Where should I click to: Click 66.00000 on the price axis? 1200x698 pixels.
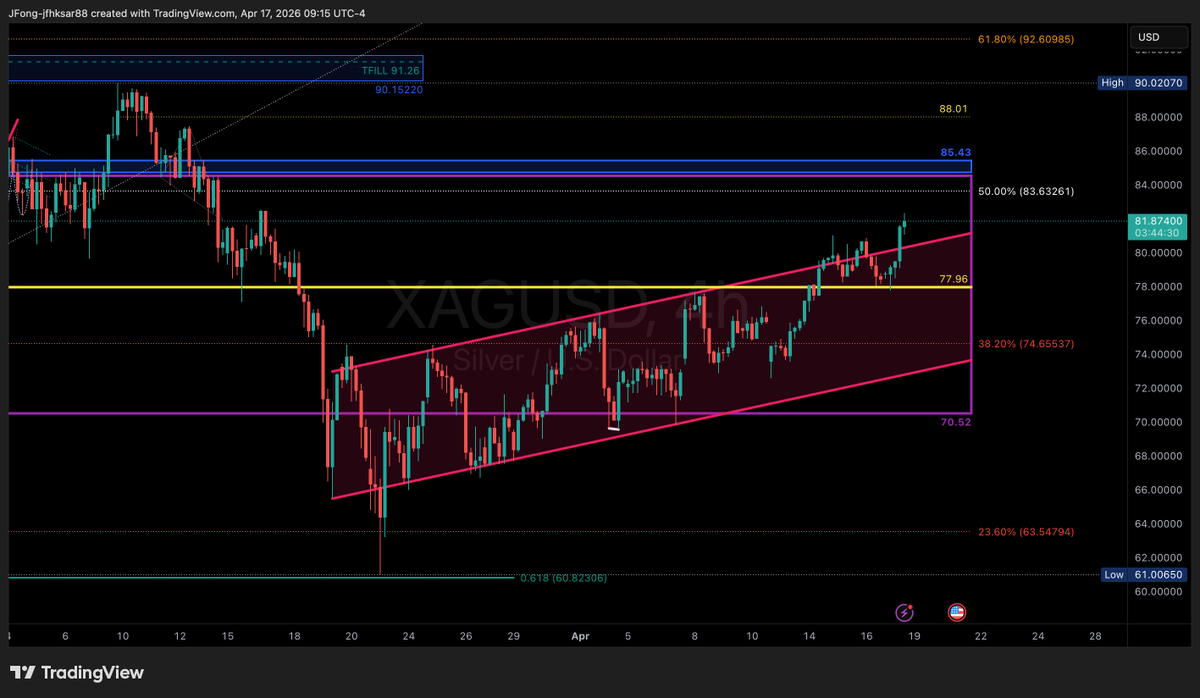point(1160,490)
